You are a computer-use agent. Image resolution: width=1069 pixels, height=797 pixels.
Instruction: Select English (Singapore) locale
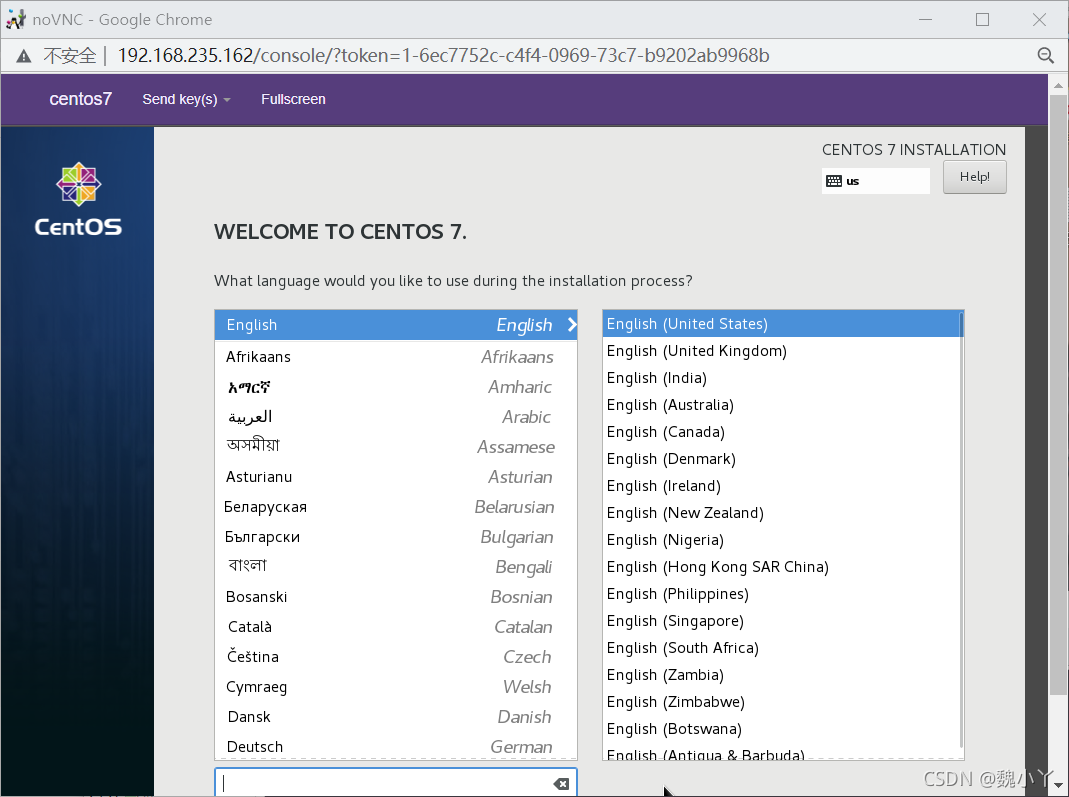[781, 621]
